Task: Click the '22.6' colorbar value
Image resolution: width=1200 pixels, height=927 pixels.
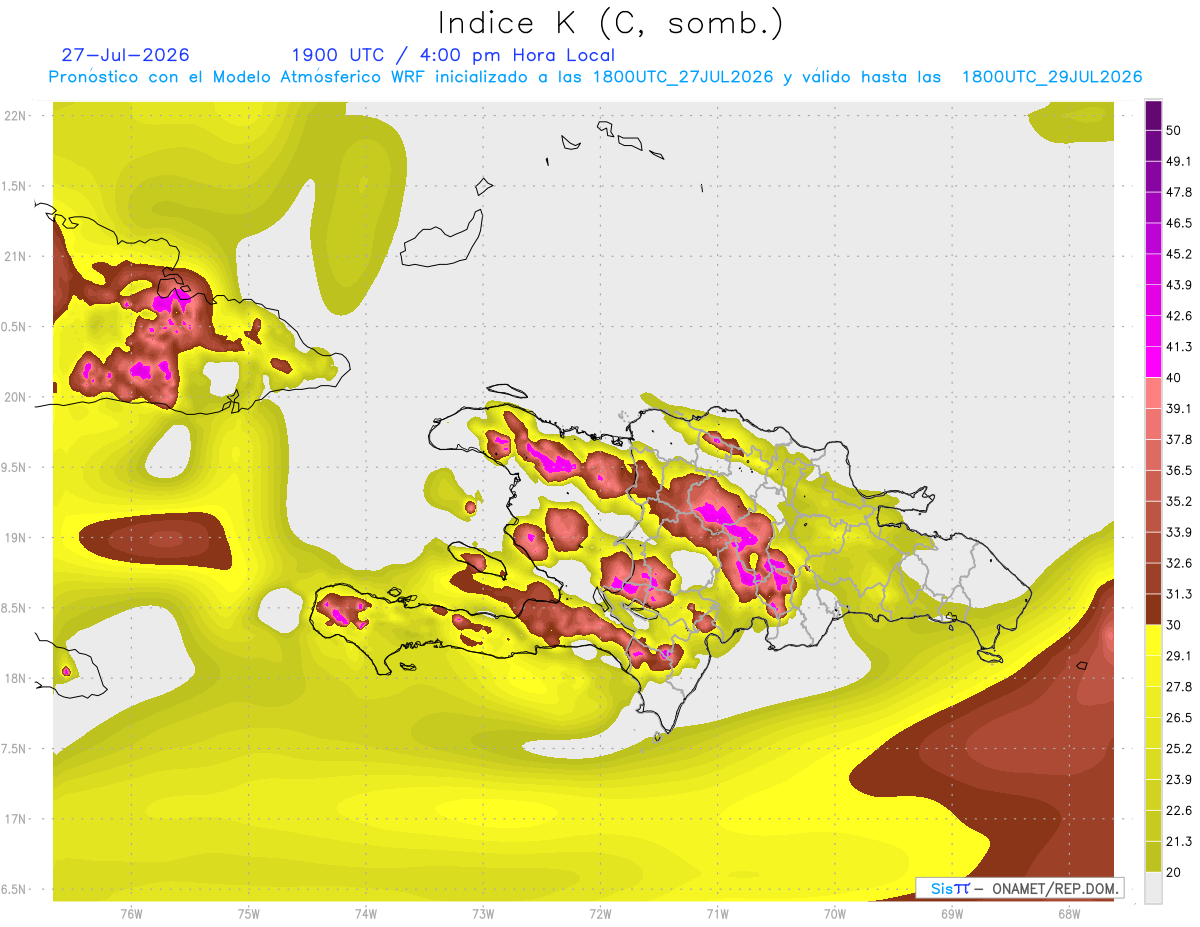Action: pyautogui.click(x=1179, y=810)
